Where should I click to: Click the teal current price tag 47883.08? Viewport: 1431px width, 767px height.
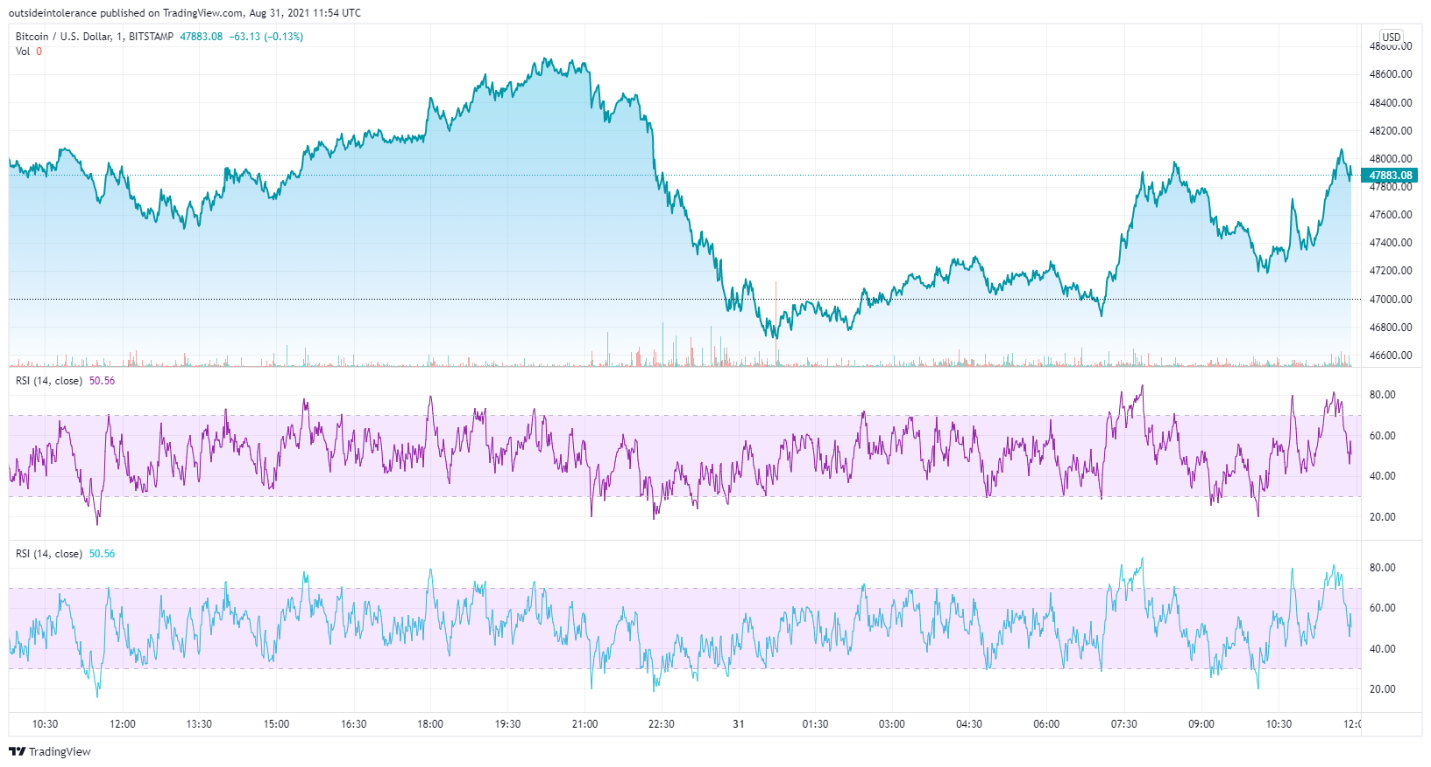point(1390,175)
